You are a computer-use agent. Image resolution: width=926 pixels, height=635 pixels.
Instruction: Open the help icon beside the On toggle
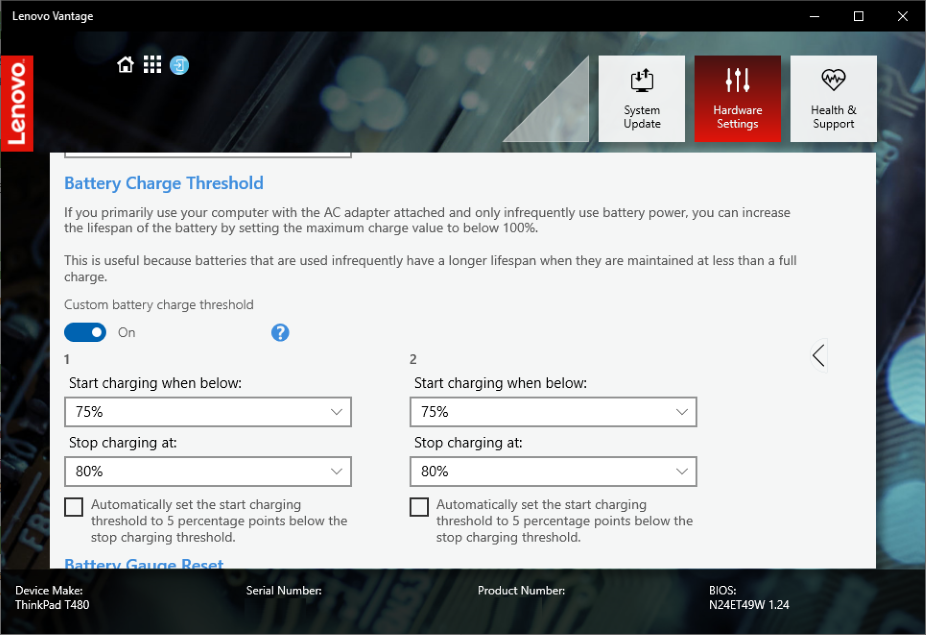pyautogui.click(x=280, y=333)
